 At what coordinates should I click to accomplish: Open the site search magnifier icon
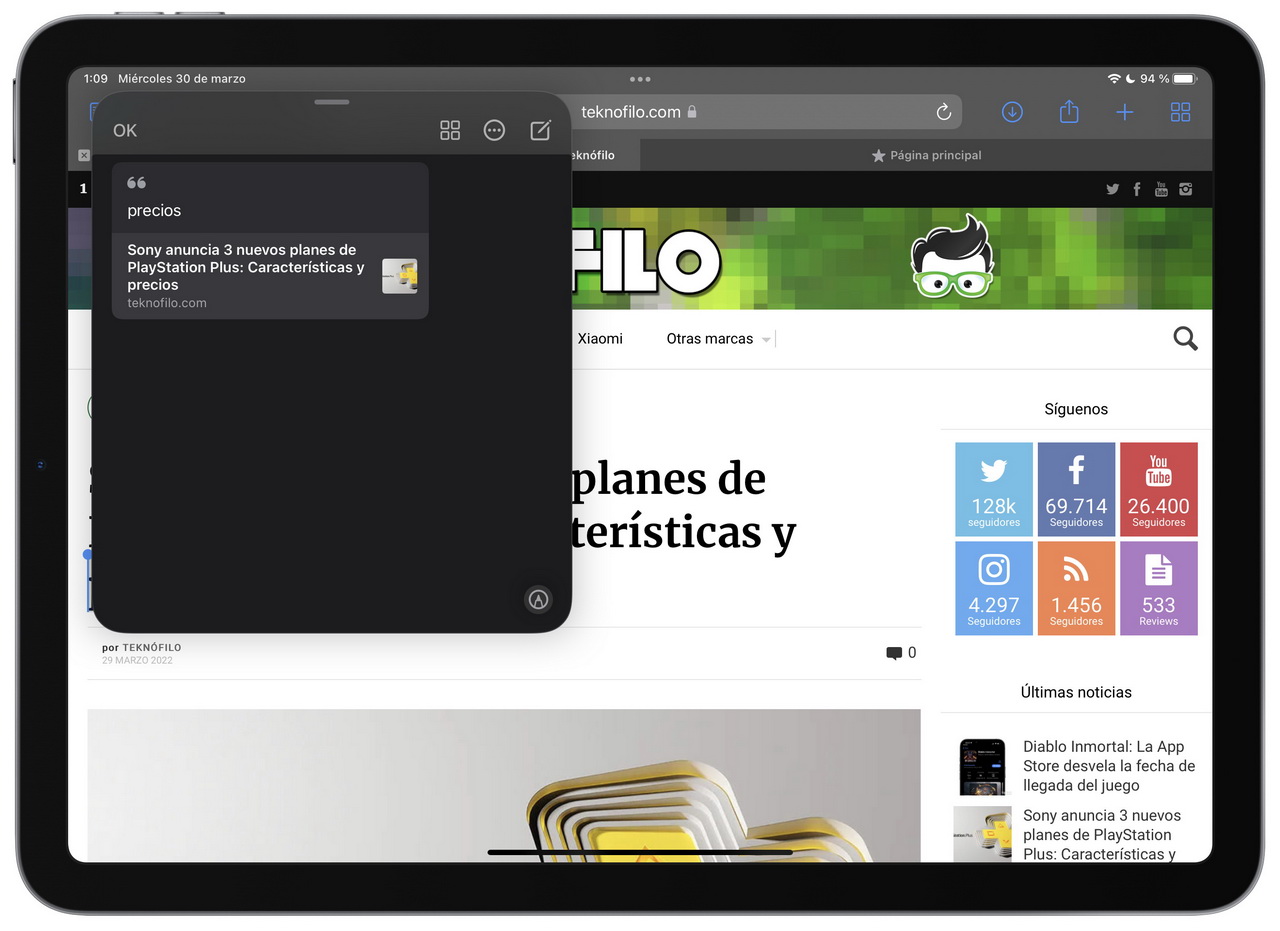pos(1185,339)
